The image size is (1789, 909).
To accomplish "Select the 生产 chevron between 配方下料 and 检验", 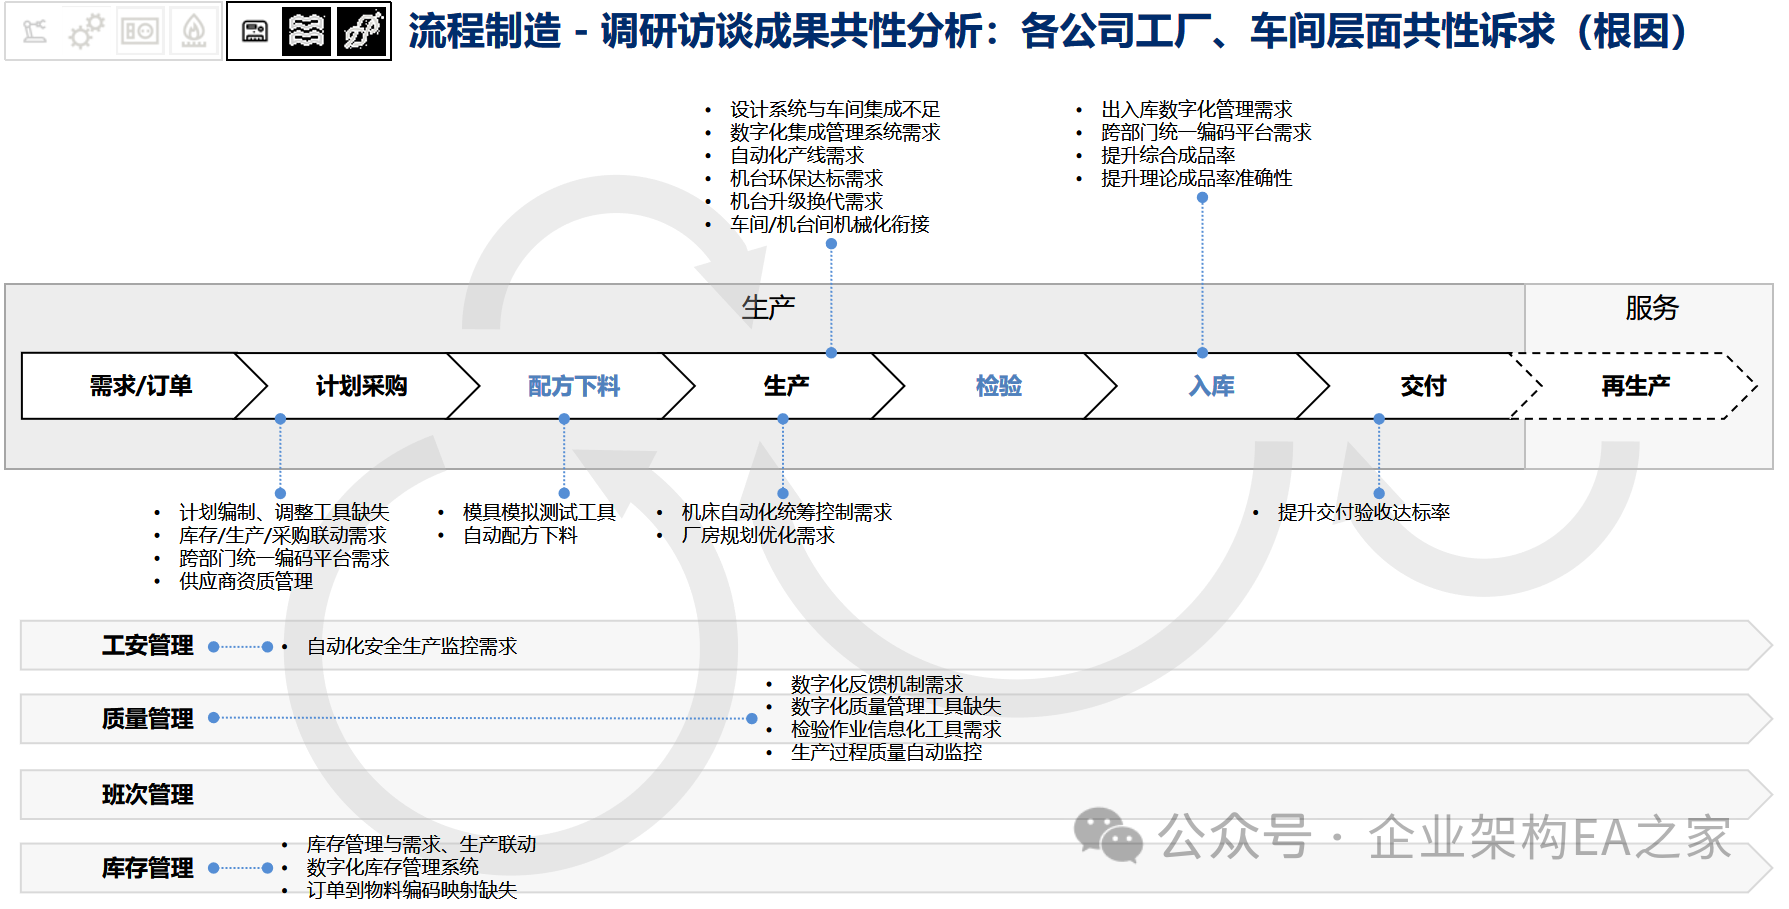I will point(786,386).
